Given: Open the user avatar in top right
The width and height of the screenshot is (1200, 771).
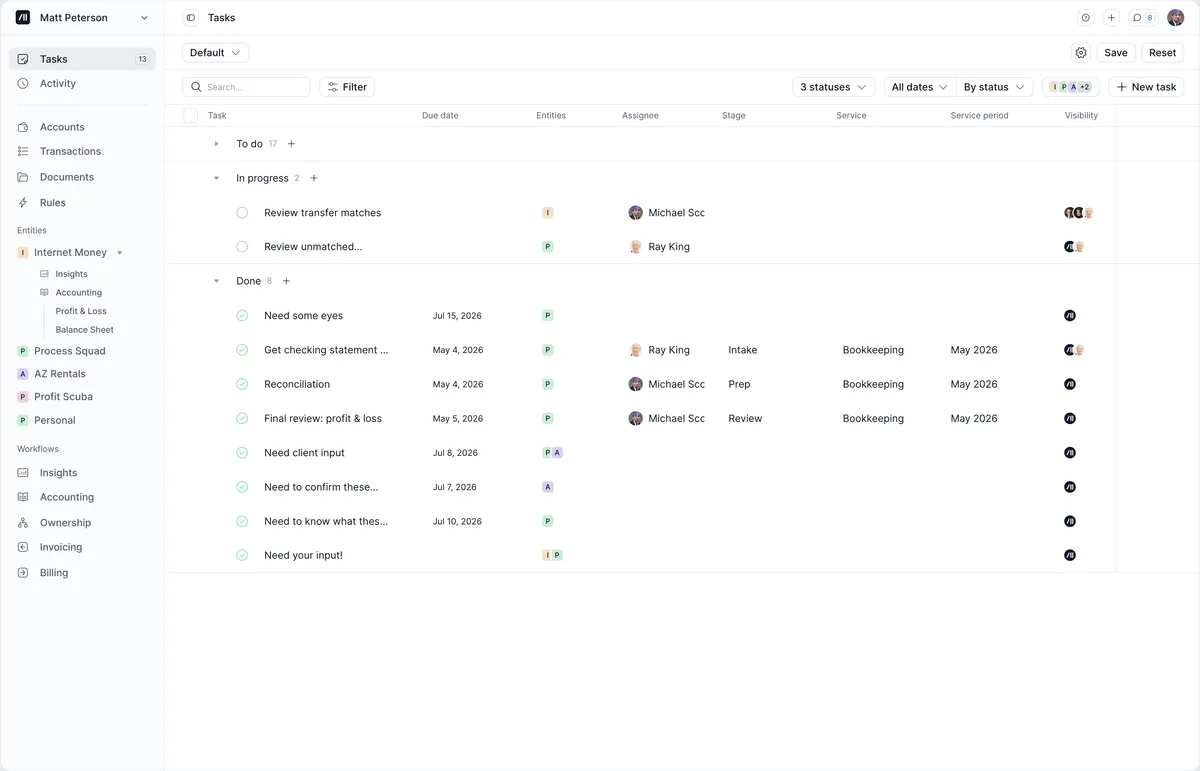Looking at the screenshot, I should (1176, 18).
